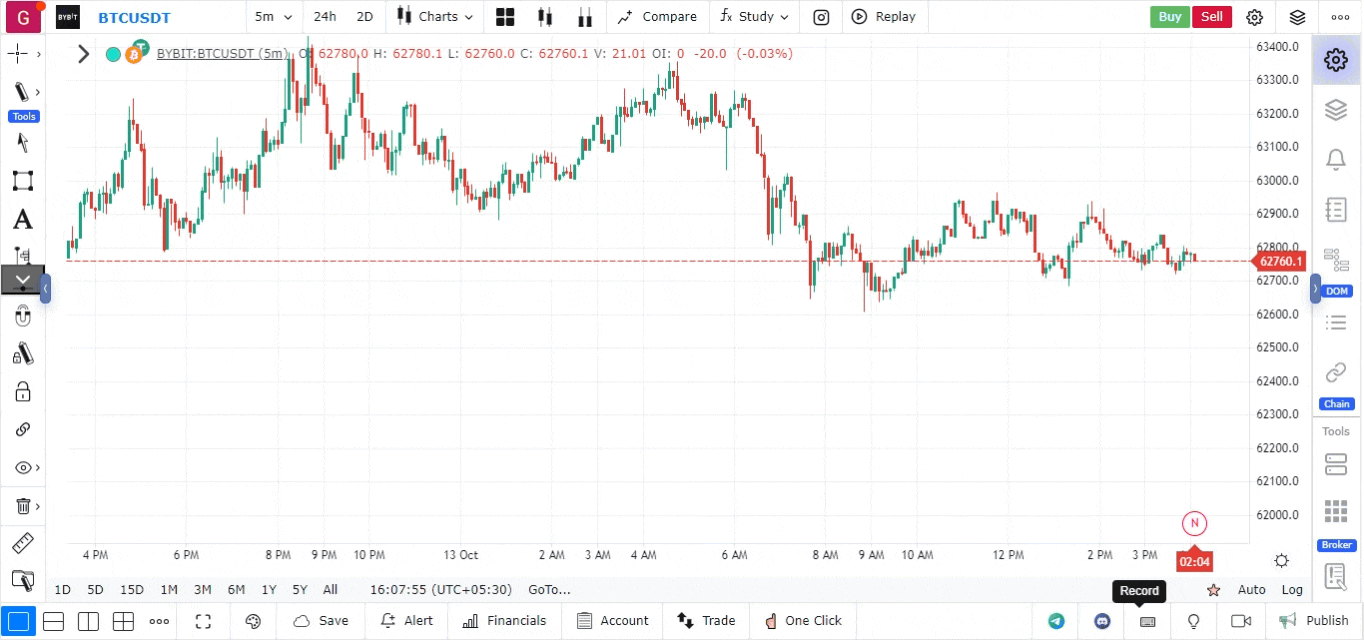Expand the Charts type dropdown

pos(435,17)
